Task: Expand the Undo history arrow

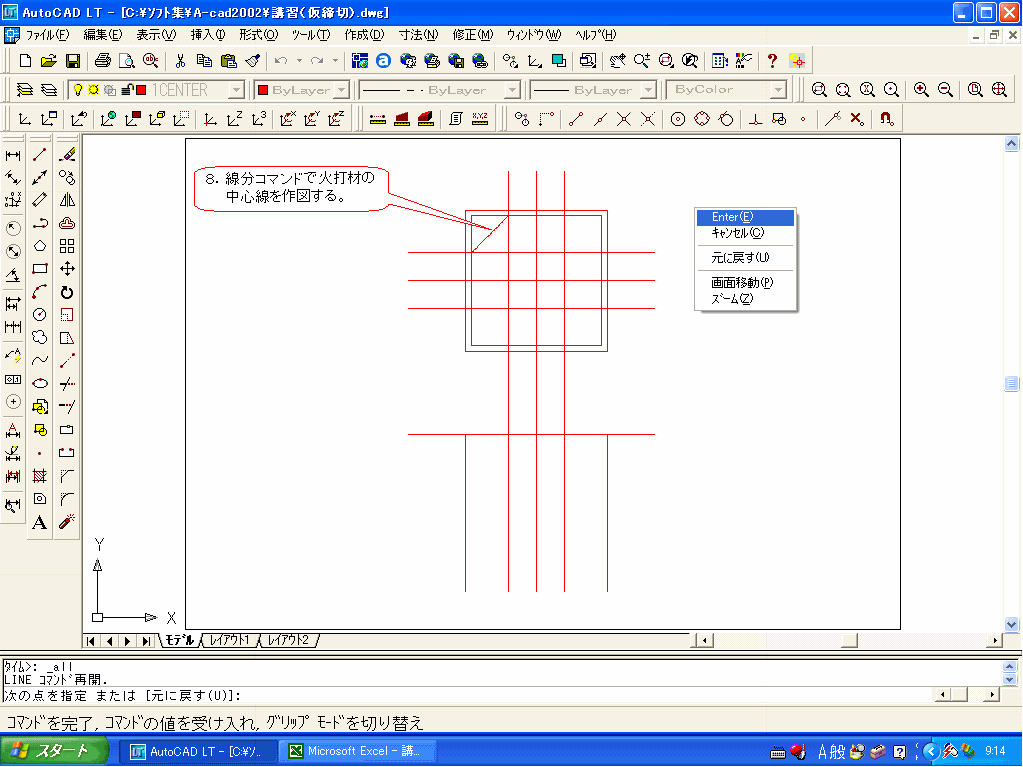Action: point(299,61)
